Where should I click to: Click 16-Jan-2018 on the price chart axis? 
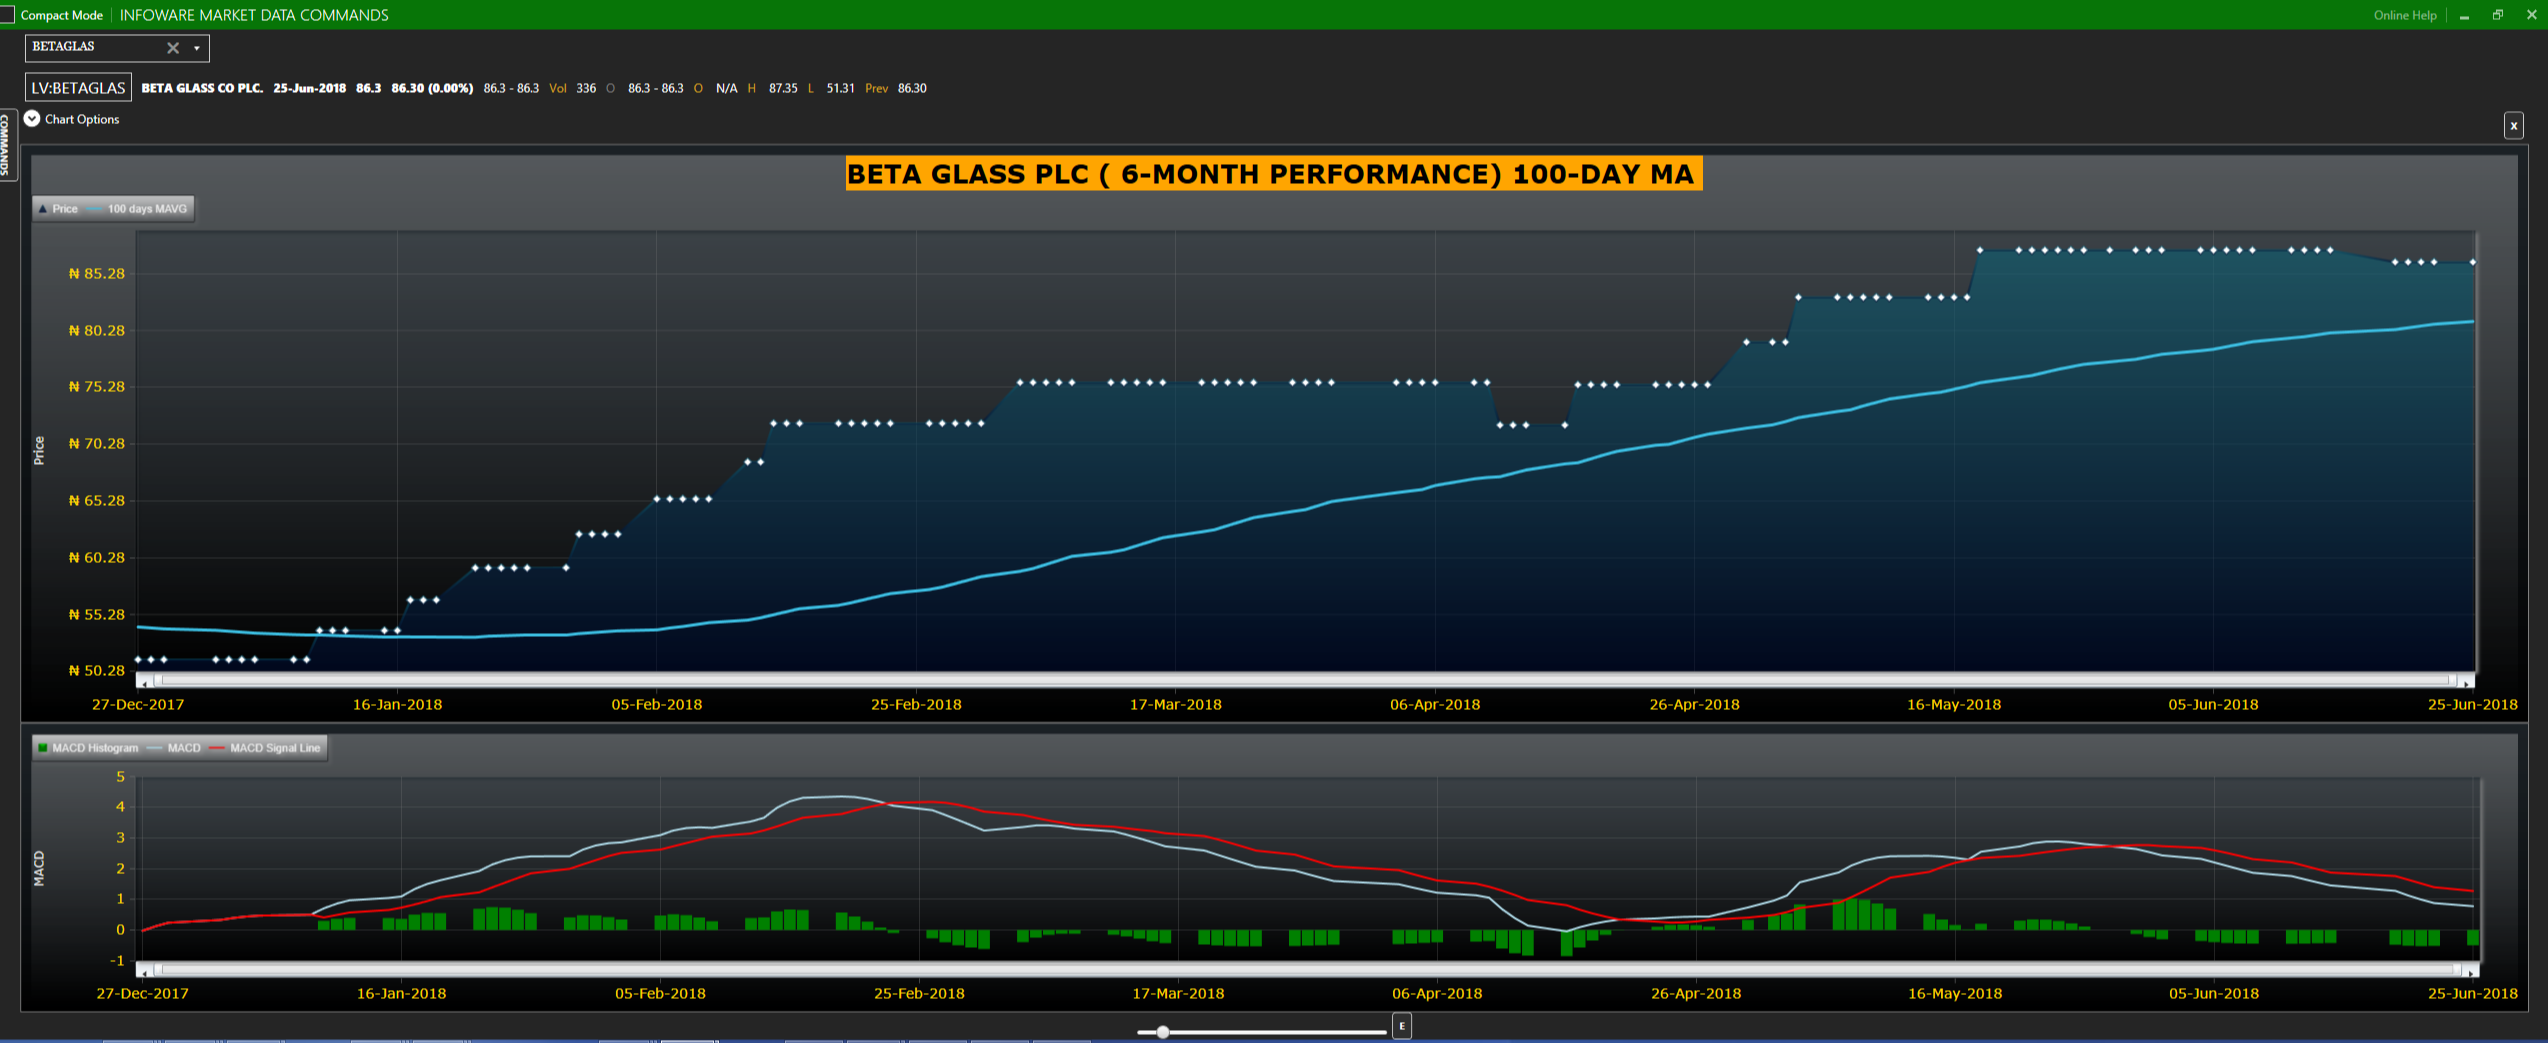click(x=397, y=705)
